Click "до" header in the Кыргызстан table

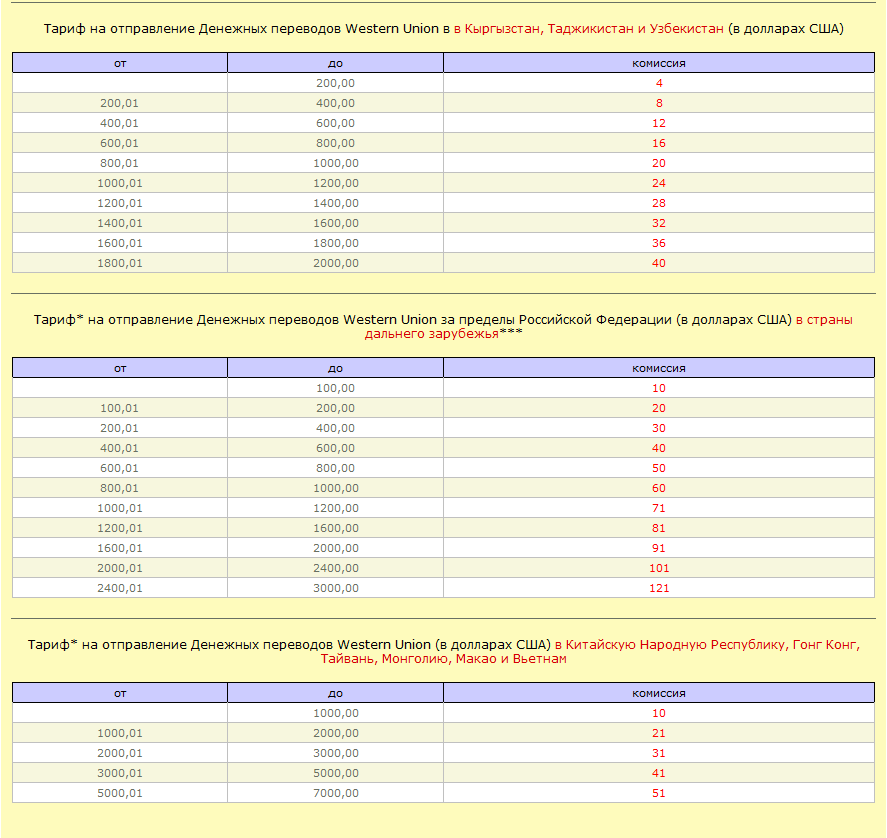click(x=335, y=63)
